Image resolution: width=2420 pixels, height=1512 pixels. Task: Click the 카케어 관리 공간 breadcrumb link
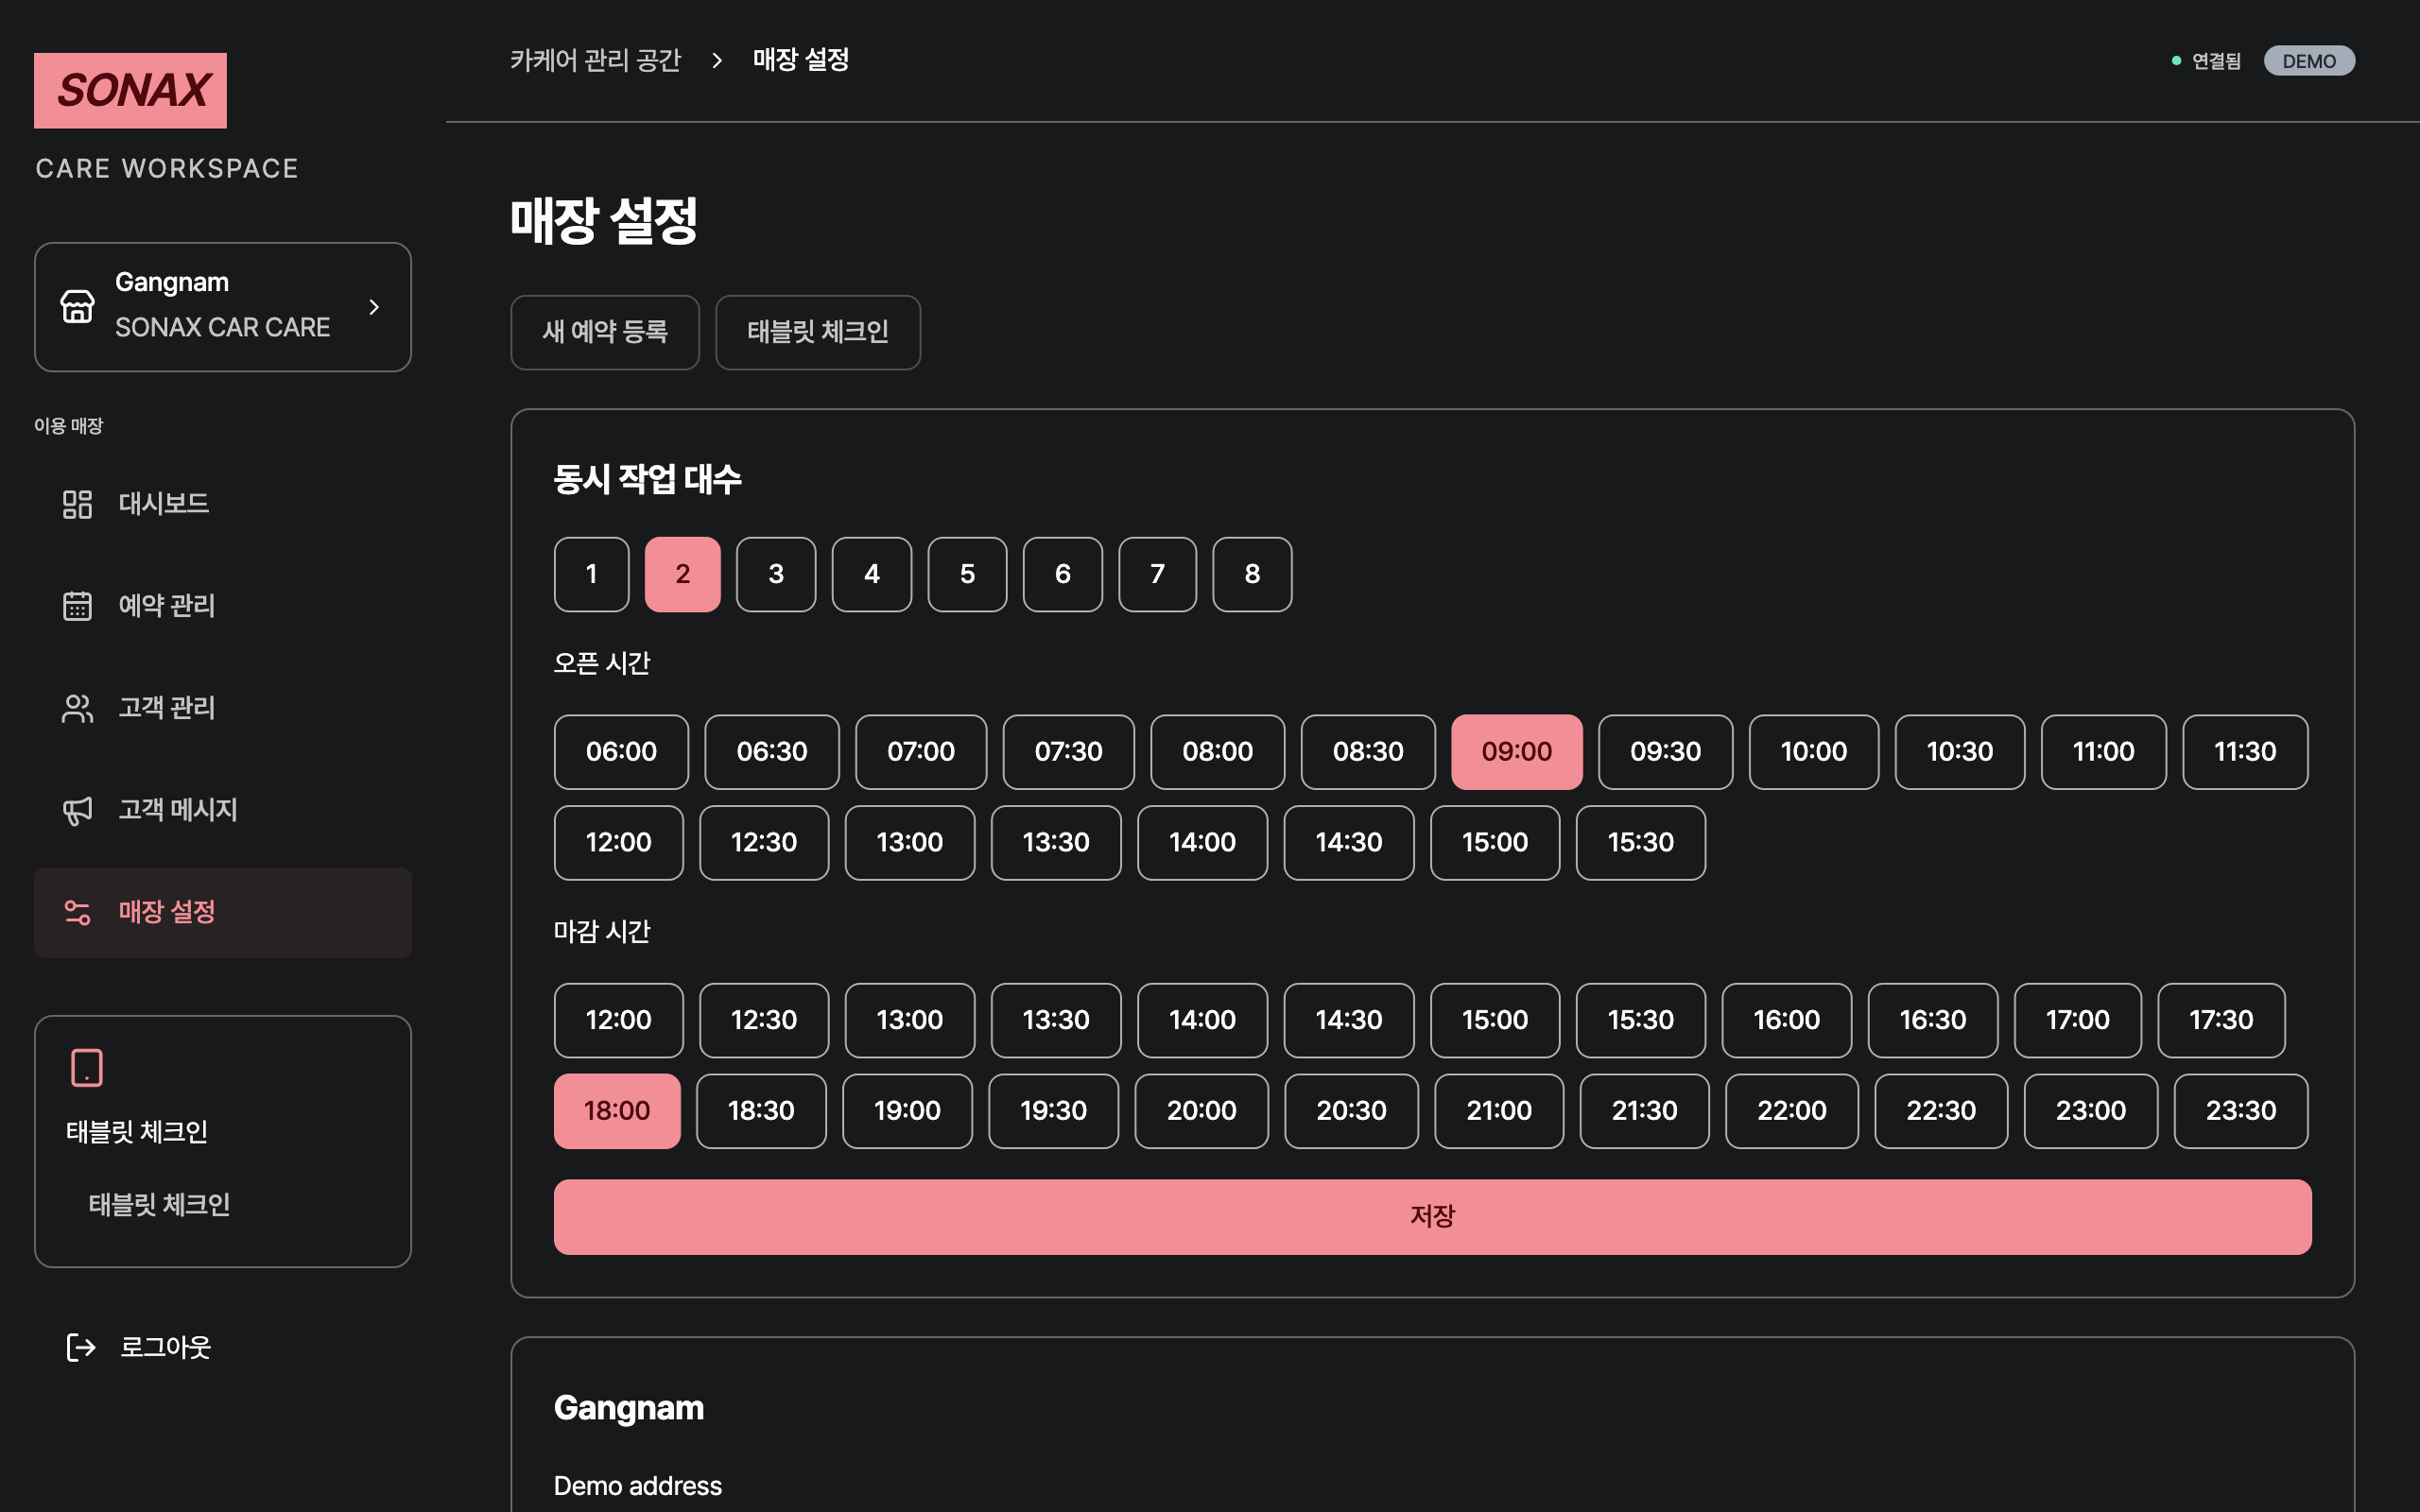coord(596,60)
